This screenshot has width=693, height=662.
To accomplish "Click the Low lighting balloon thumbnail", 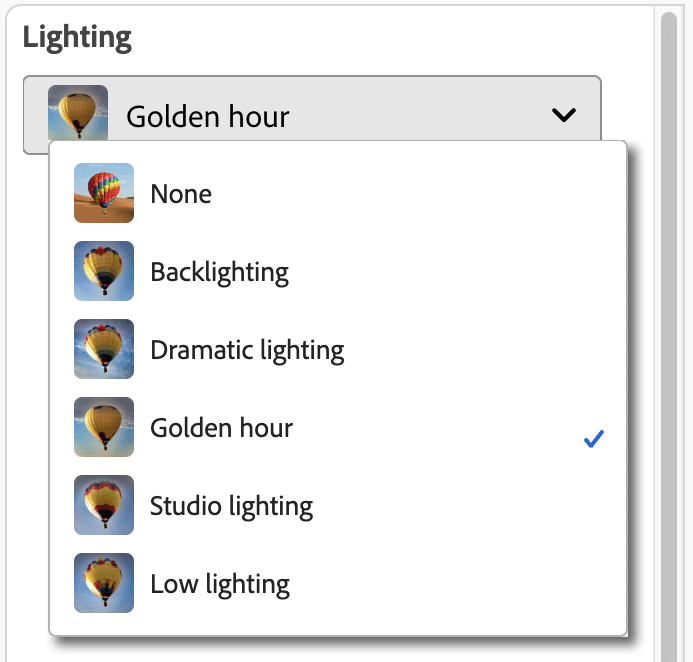I will pyautogui.click(x=104, y=583).
